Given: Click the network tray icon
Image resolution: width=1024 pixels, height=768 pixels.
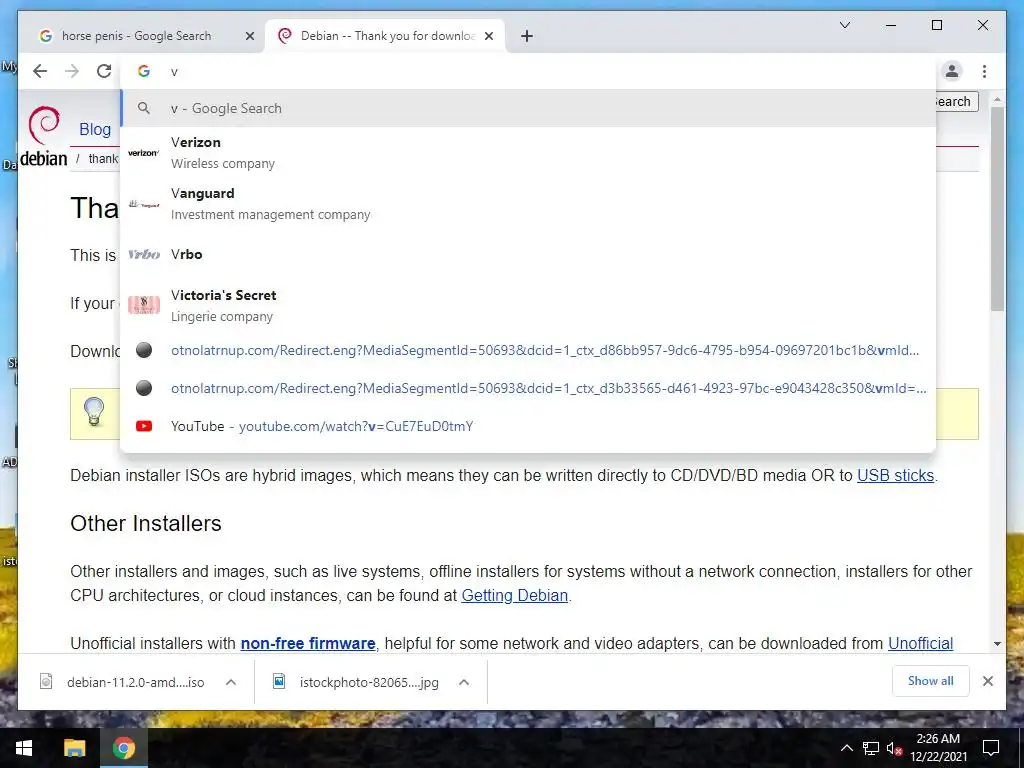Looking at the screenshot, I should pyautogui.click(x=871, y=748).
